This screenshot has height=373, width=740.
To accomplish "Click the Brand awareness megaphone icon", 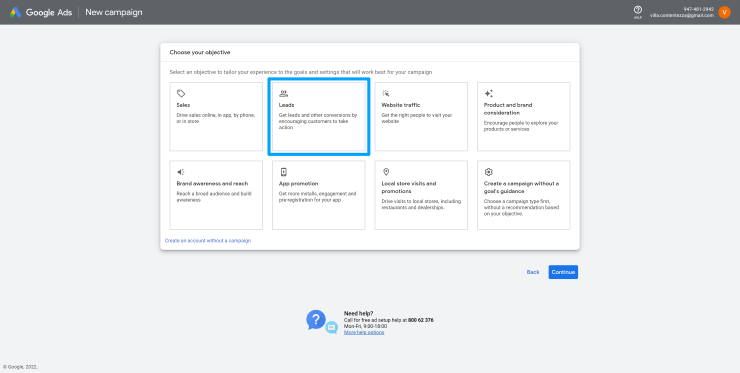I will 180,172.
